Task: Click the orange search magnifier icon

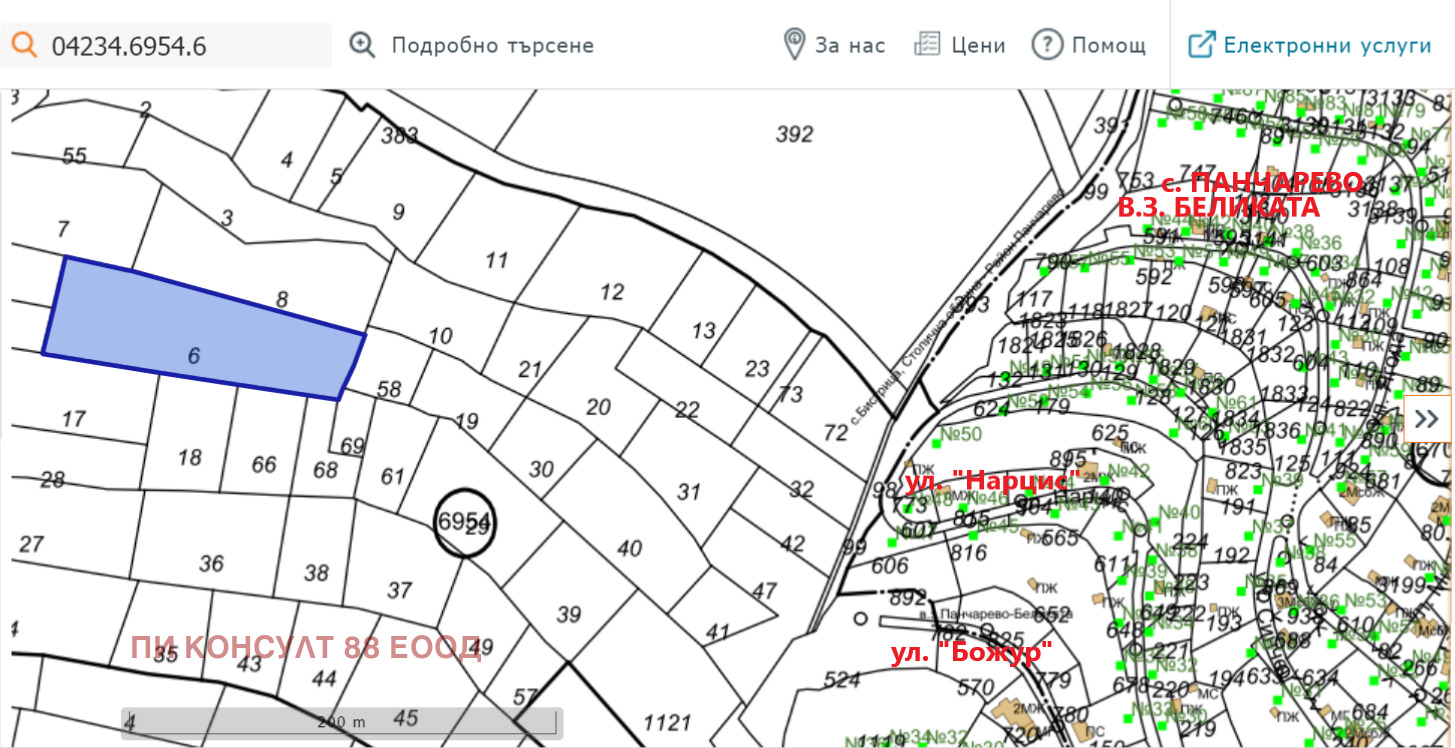Action: pyautogui.click(x=24, y=45)
